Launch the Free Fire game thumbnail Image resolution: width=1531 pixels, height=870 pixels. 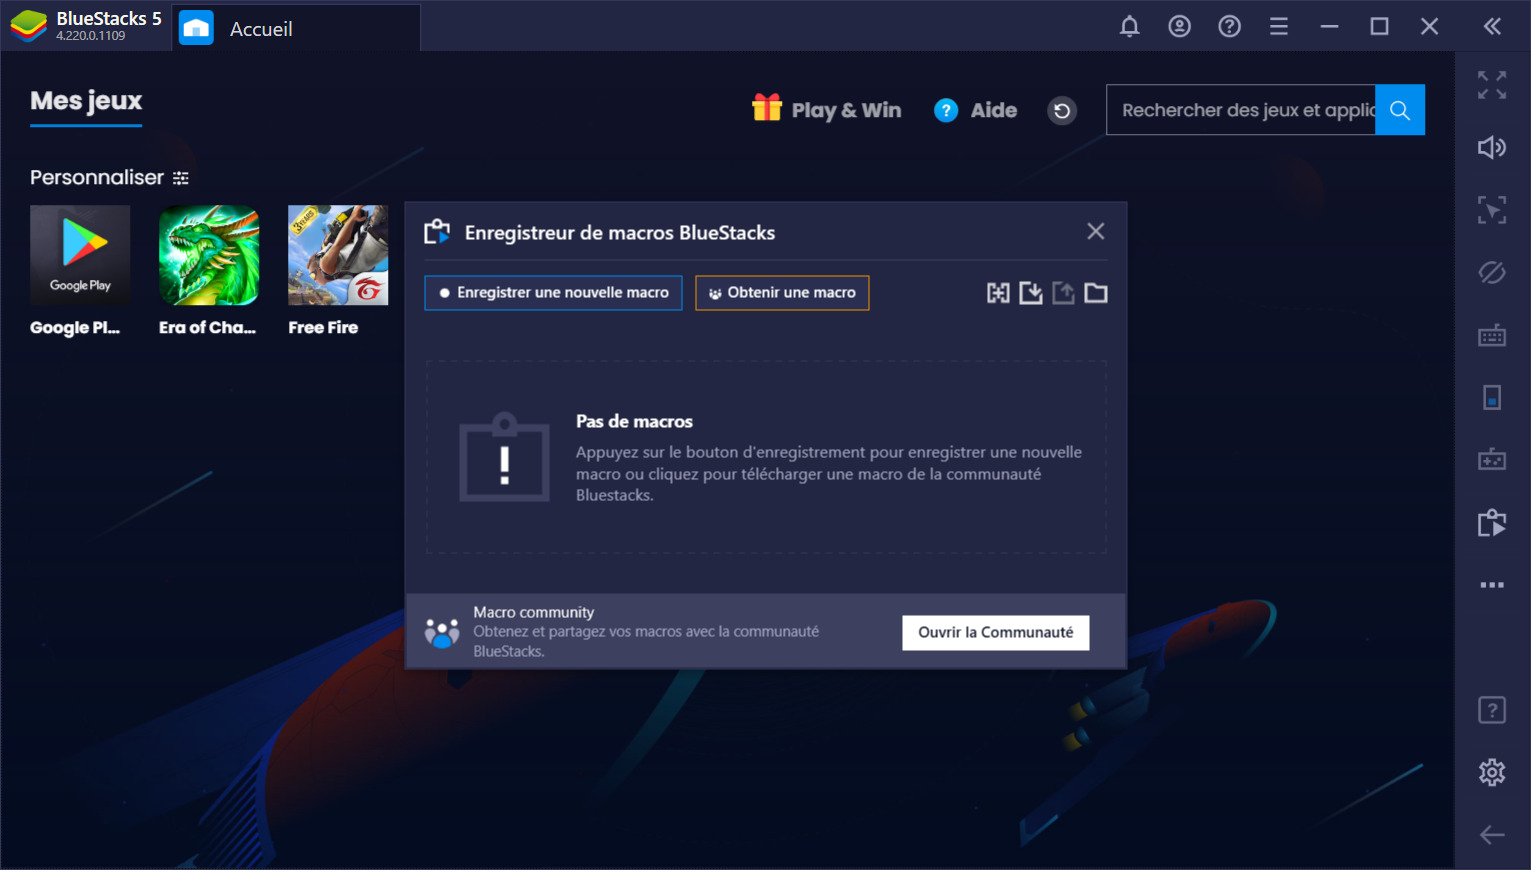tap(338, 255)
